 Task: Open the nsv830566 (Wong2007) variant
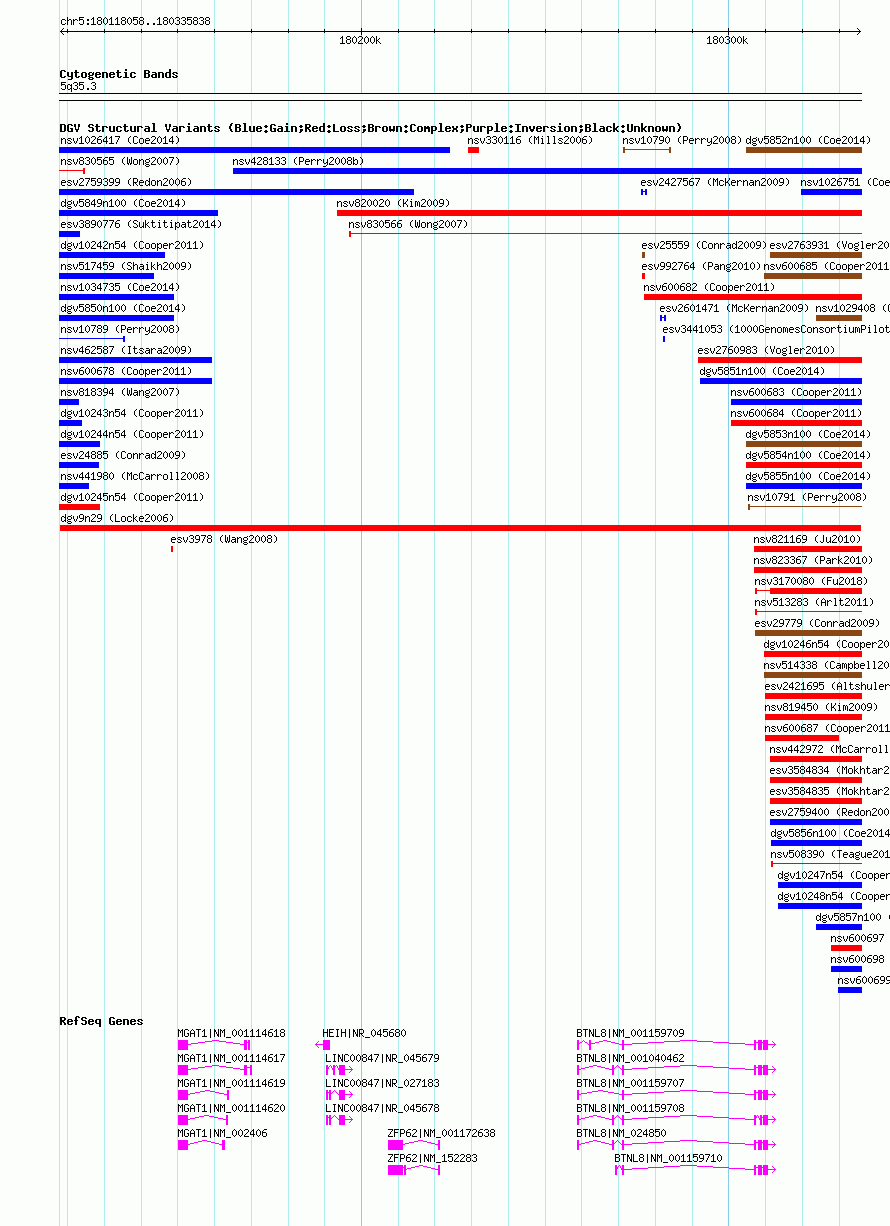click(x=605, y=234)
